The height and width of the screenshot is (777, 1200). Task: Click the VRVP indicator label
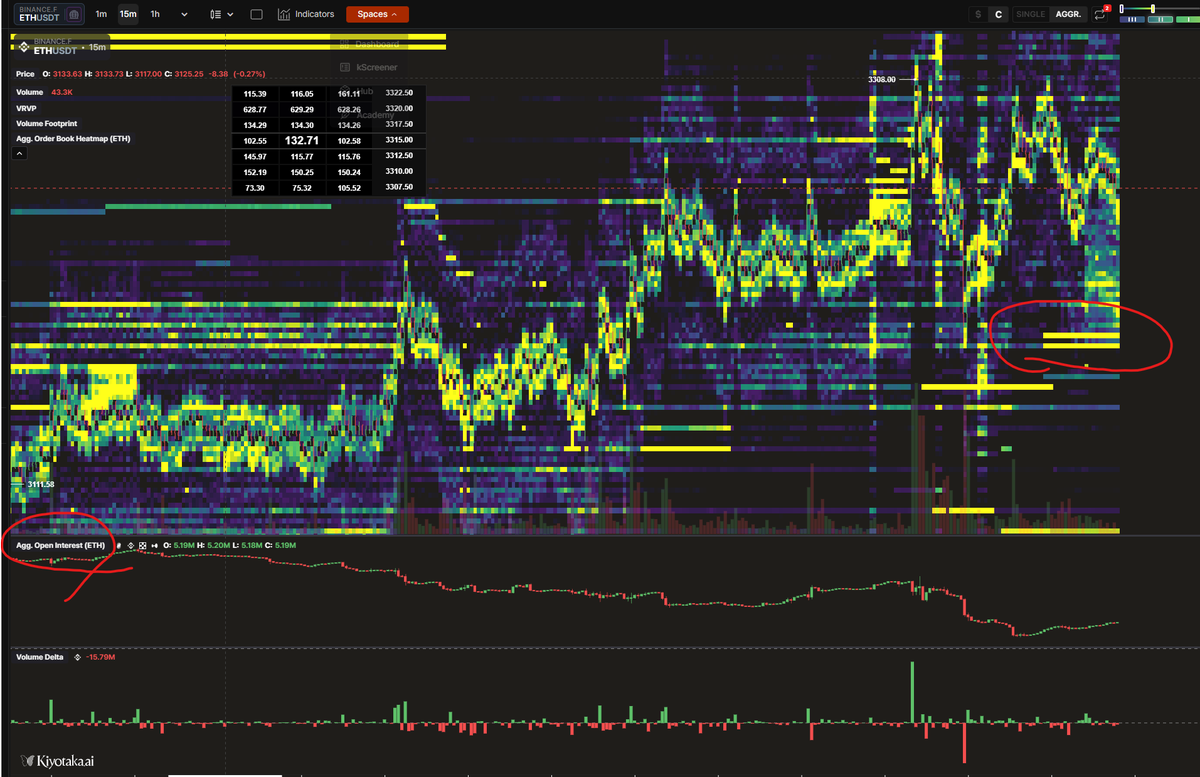27,108
